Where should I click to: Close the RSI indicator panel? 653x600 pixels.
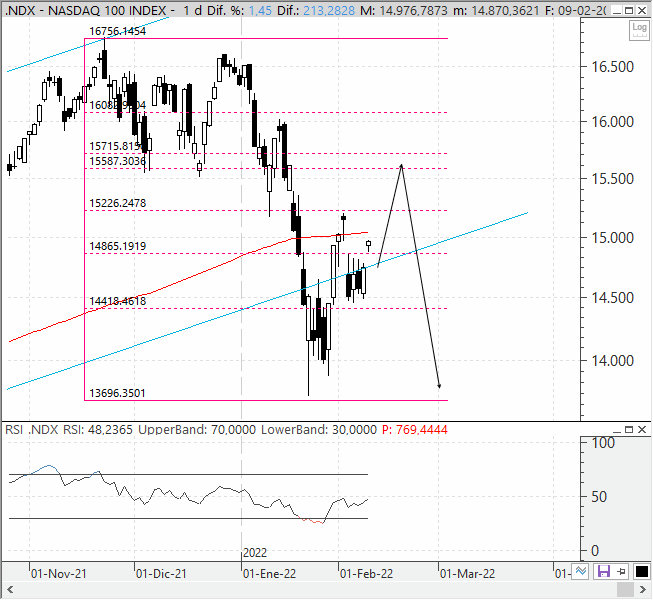(x=642, y=430)
